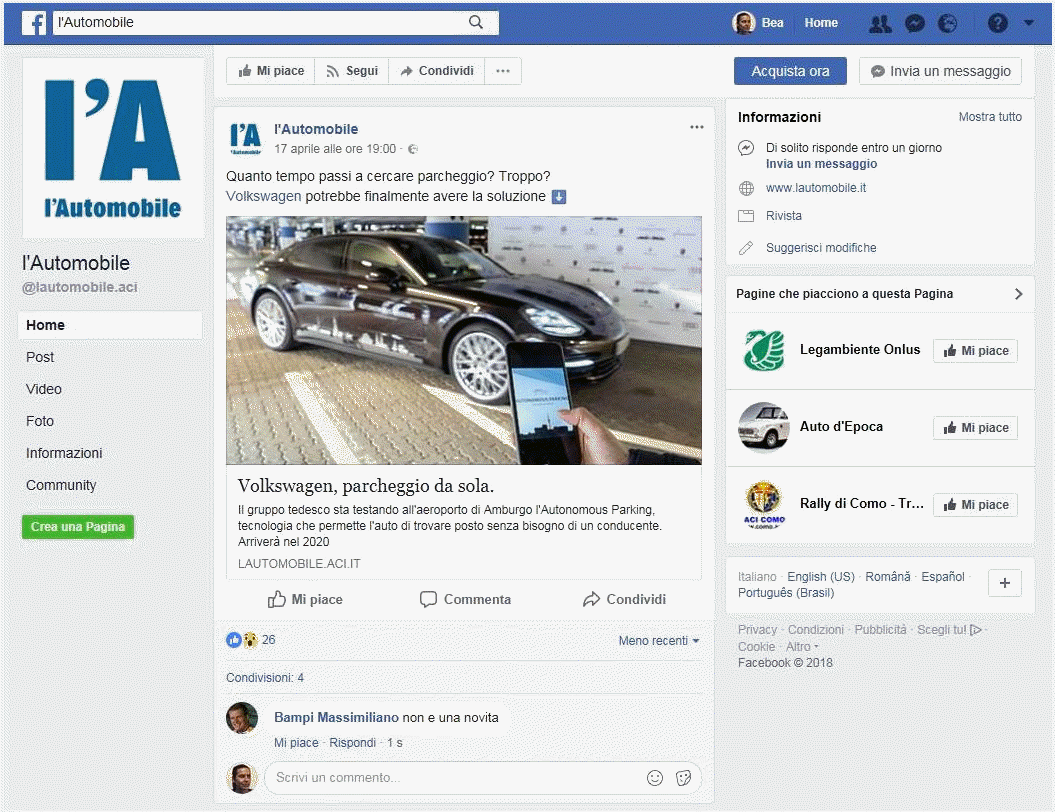Click the down-arrow emoji in post text
Viewport: 1055px width, 812px height.
click(x=559, y=196)
